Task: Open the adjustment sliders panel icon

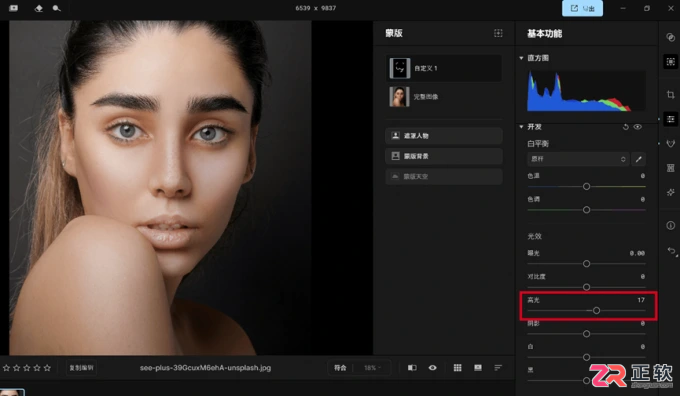Action: 670,119
